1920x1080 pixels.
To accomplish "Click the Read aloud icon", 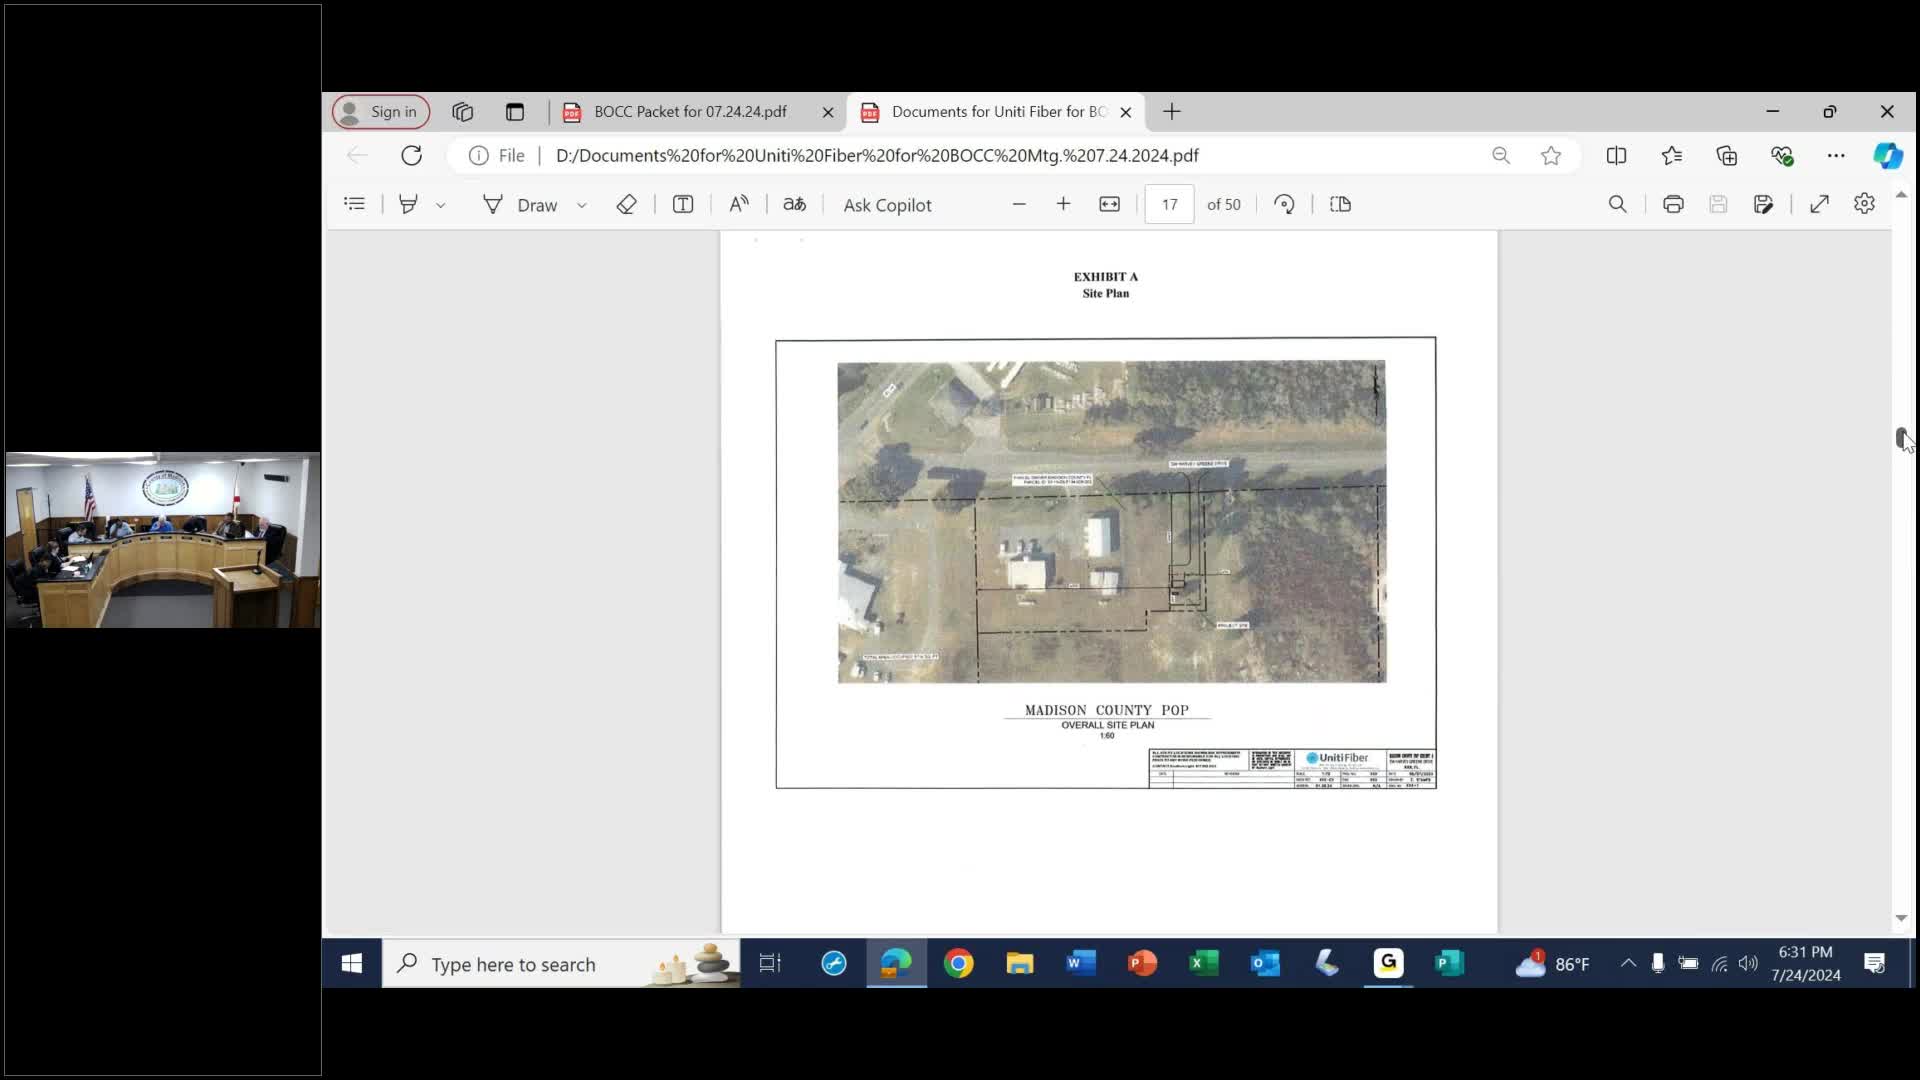I will tap(739, 204).
